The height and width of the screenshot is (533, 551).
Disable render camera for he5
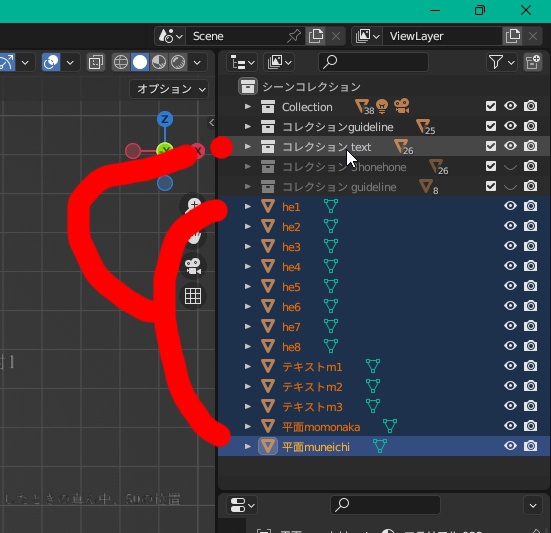pos(530,286)
